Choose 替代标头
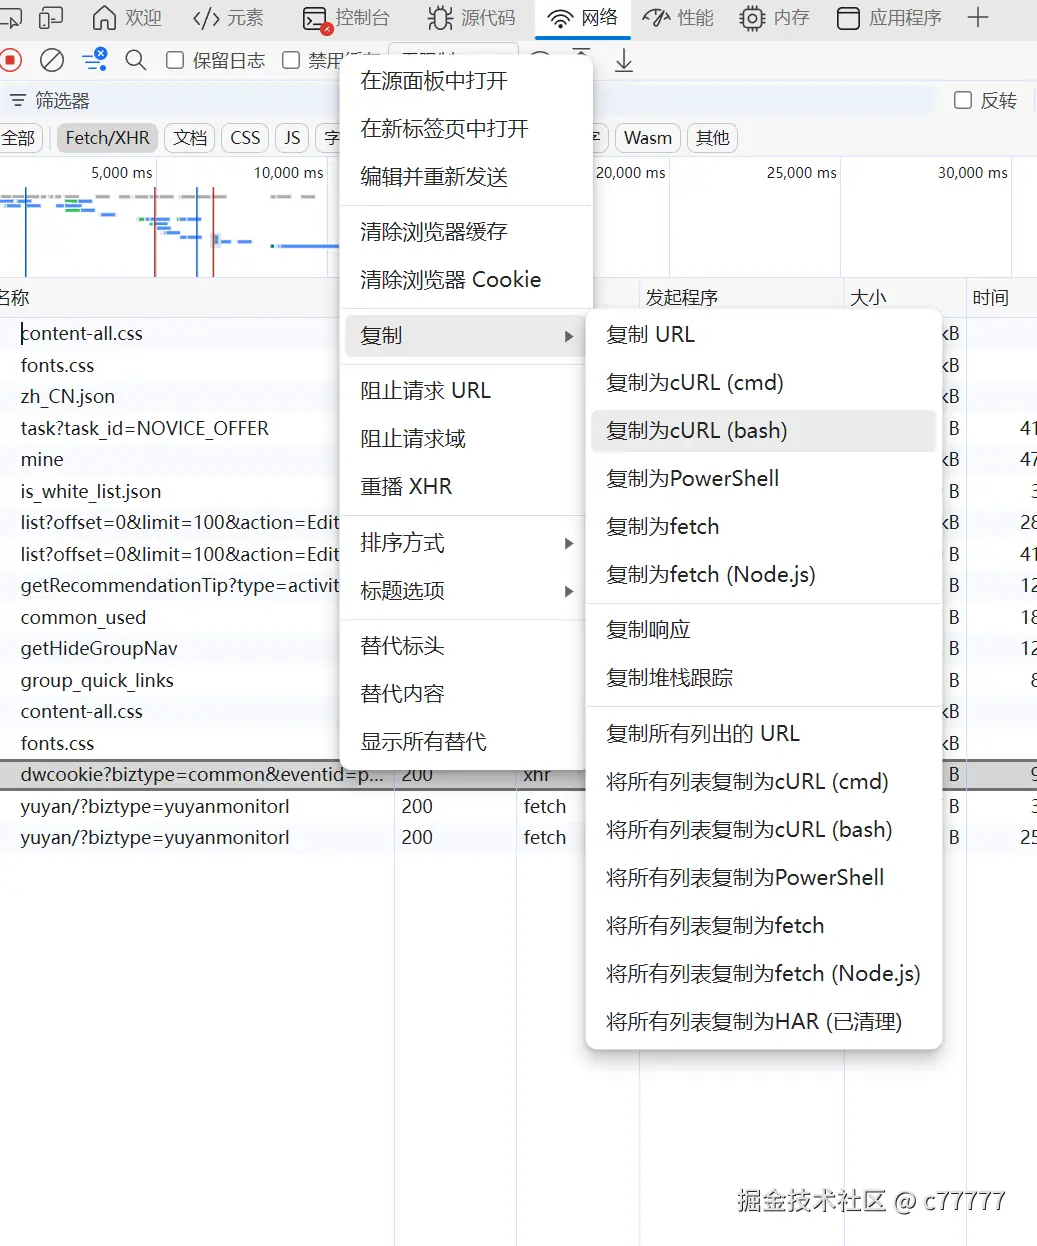Screen dimensions: 1037x1246 tap(466, 646)
